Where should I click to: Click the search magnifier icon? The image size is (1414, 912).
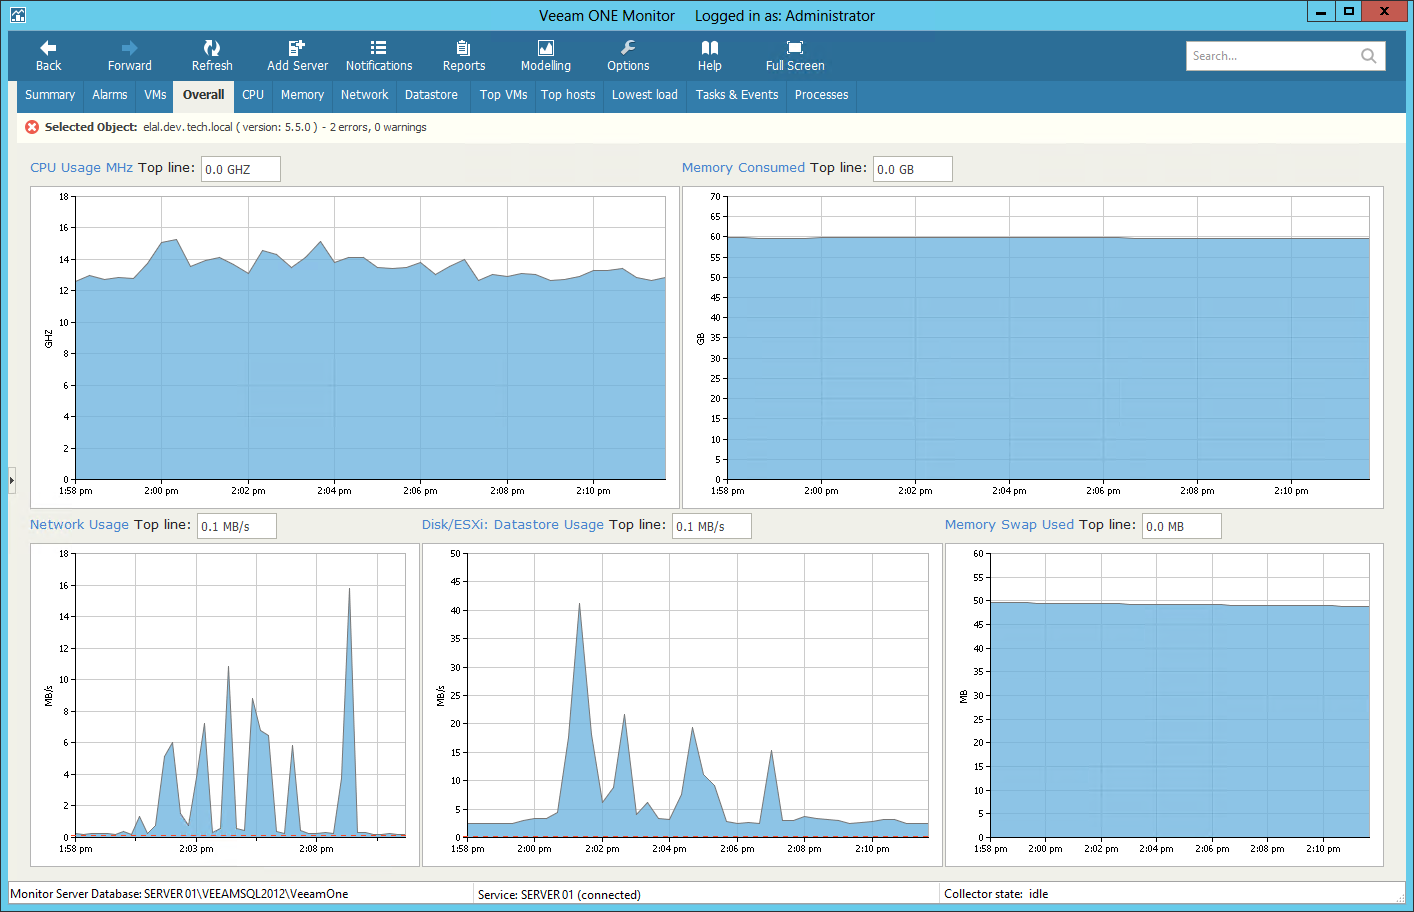(x=1368, y=56)
